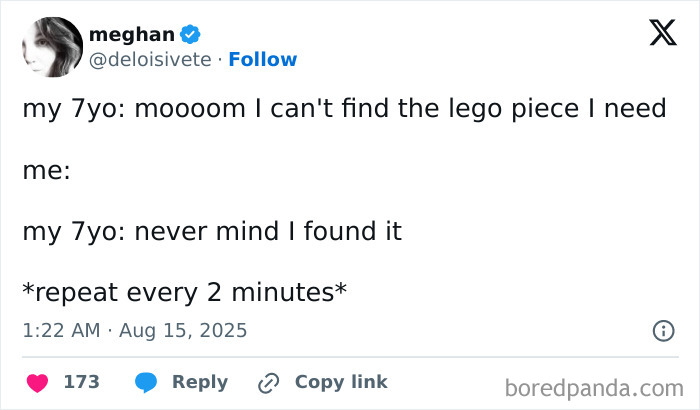
Task: Like the tweet with the heart icon
Action: (37, 382)
